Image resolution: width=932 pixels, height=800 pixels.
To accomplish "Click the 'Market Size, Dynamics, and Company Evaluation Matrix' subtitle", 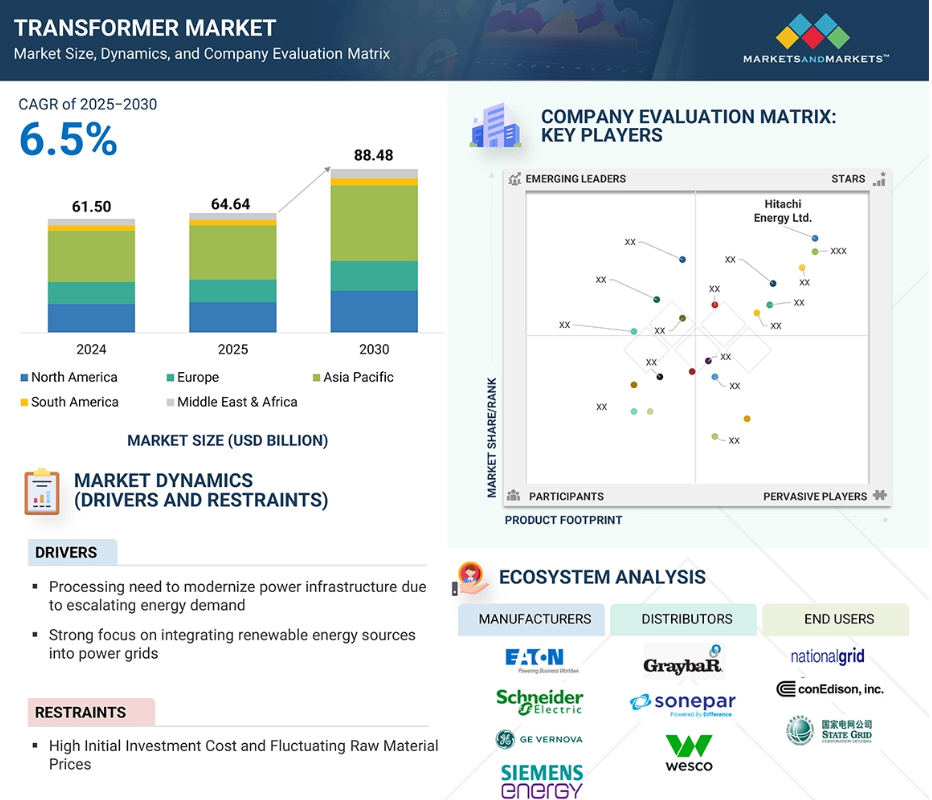I will tap(202, 53).
